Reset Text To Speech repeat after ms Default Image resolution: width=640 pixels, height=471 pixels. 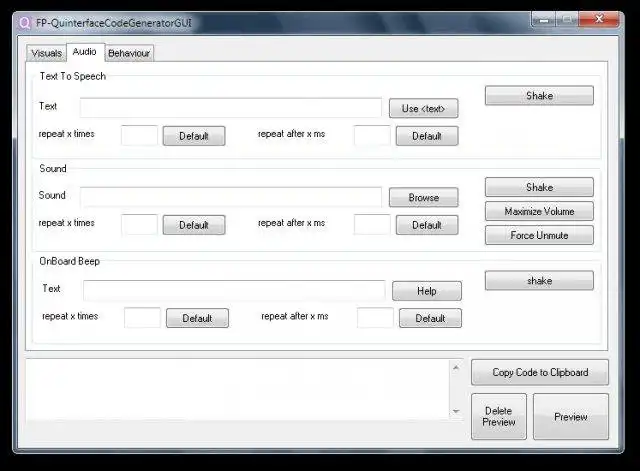click(427, 136)
